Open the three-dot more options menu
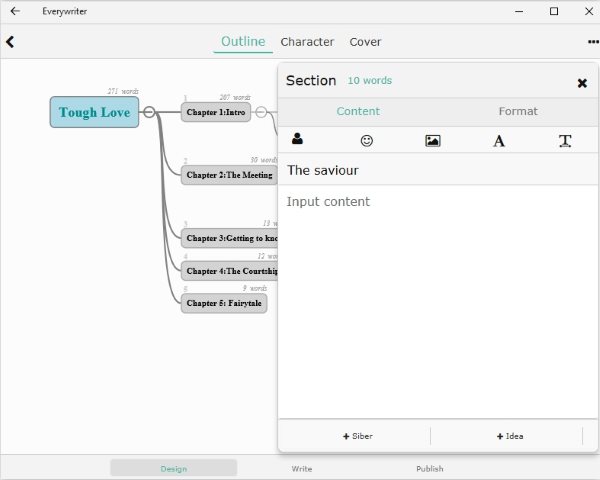600x480 pixels. point(592,42)
